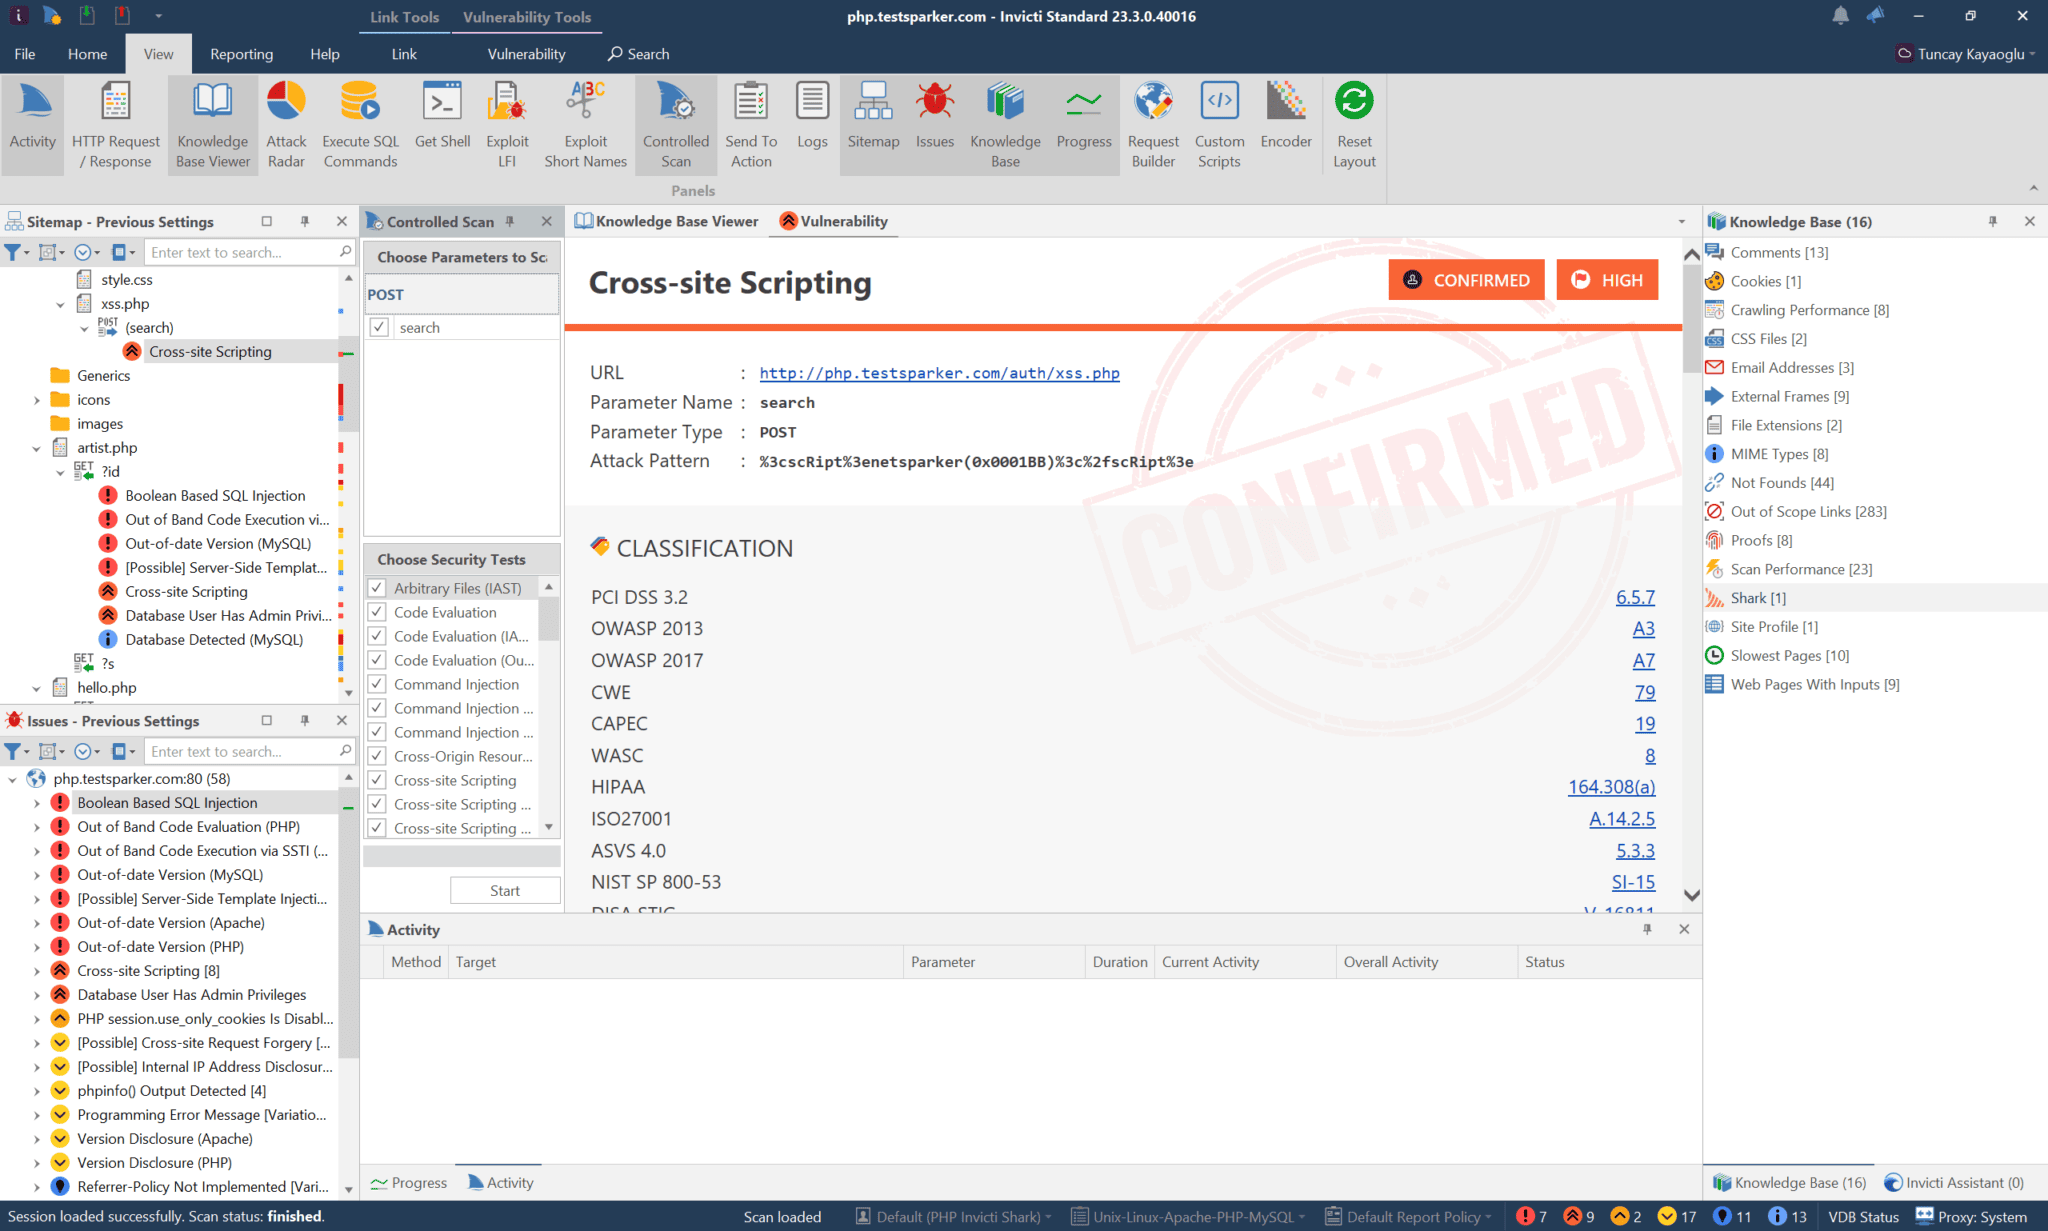Open the Request Builder panel
2048x1231 pixels.
[1153, 124]
